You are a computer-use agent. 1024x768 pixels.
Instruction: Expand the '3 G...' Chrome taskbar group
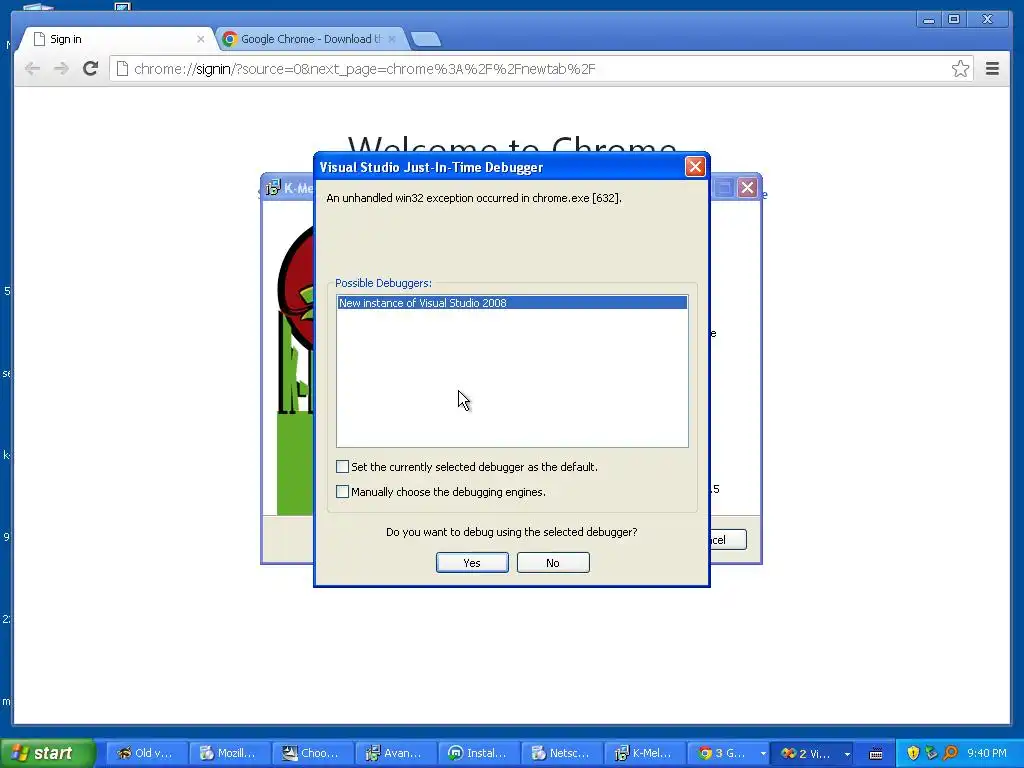click(x=729, y=753)
